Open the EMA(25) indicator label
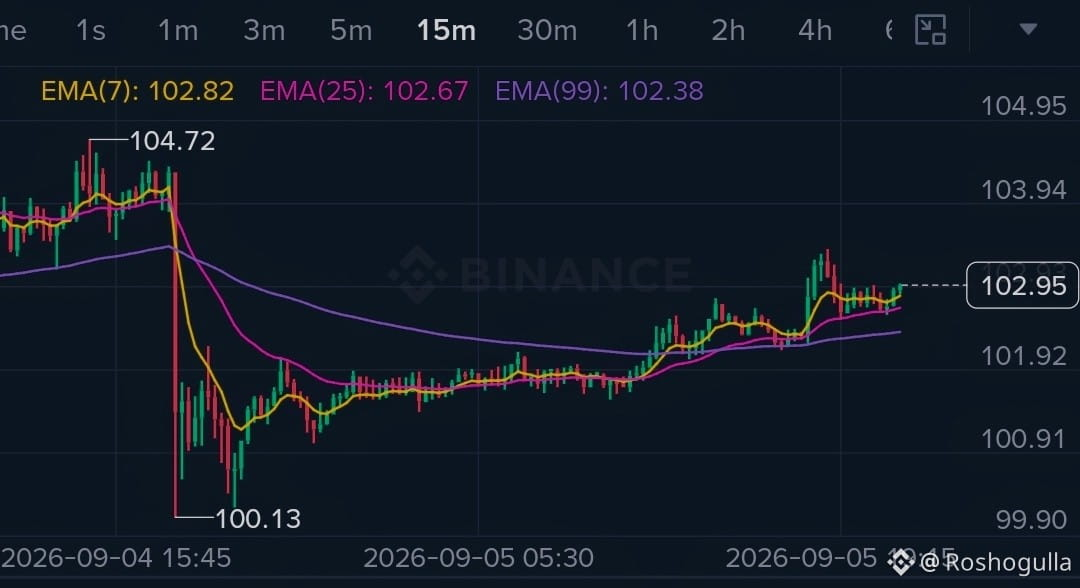Screen dimensions: 1080x588 point(364,91)
